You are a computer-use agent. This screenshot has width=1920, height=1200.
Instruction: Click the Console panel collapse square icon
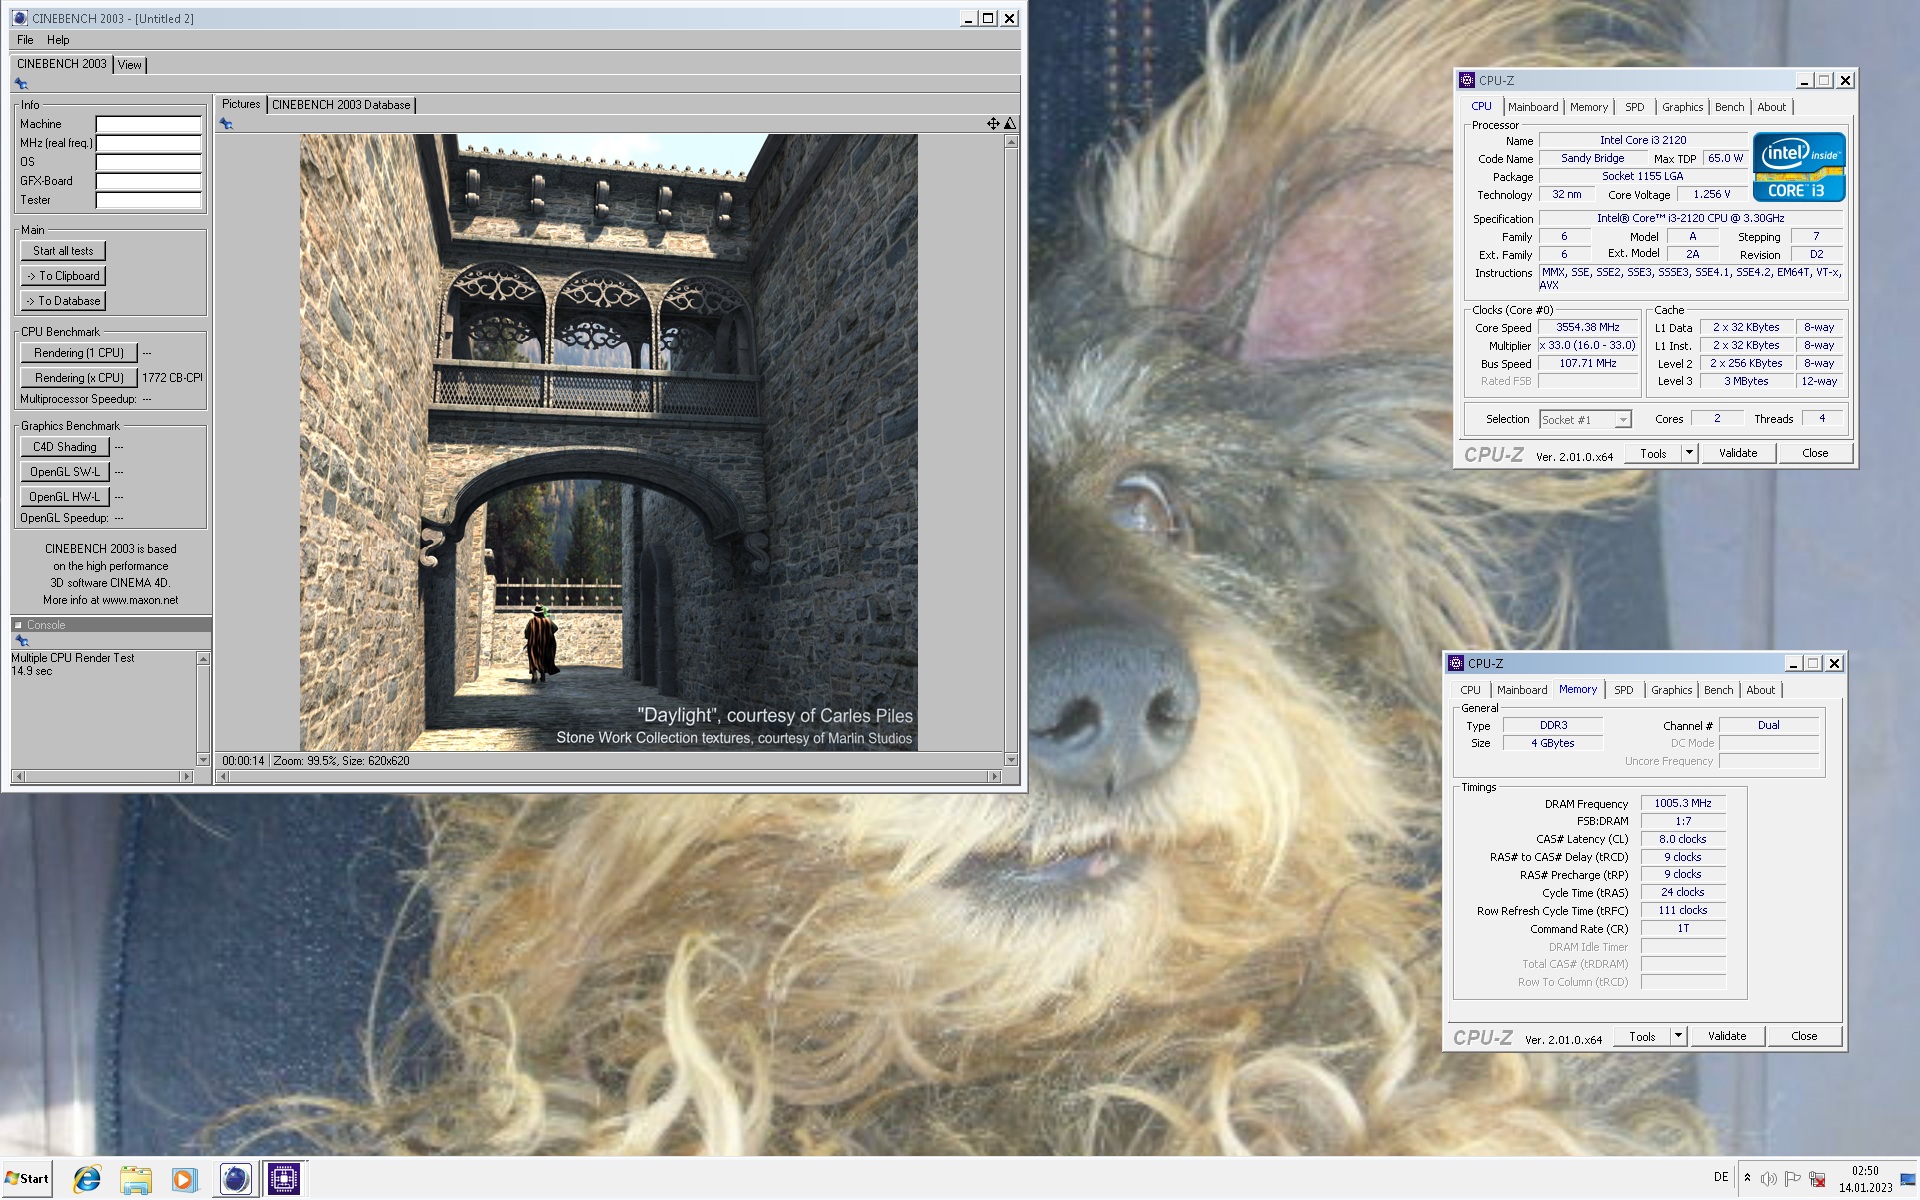click(x=18, y=625)
